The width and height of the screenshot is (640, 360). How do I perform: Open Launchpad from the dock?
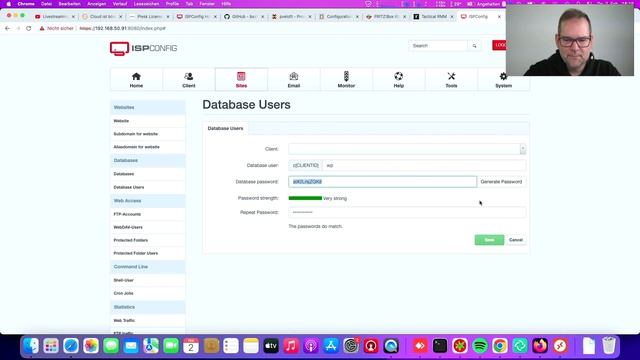click(x=51, y=346)
